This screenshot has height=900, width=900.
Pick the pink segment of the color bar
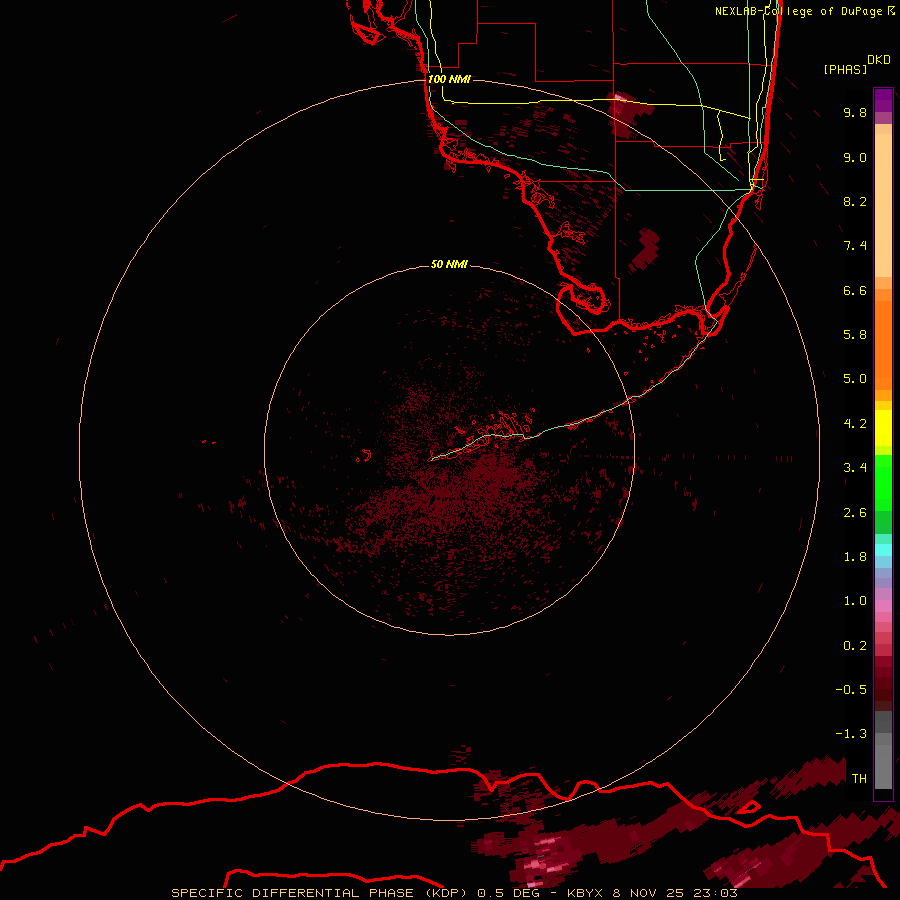[x=883, y=606]
